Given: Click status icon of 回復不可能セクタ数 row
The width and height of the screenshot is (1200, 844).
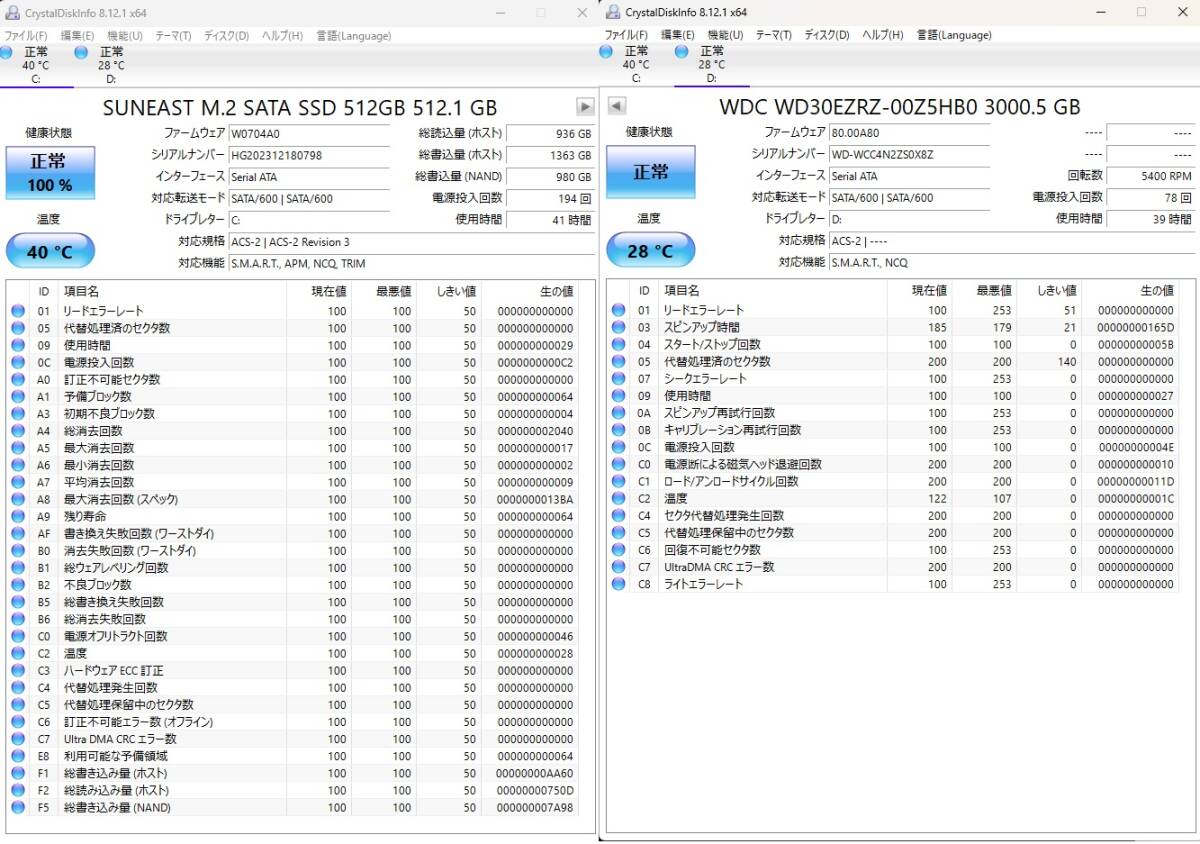Looking at the screenshot, I should click(x=618, y=550).
